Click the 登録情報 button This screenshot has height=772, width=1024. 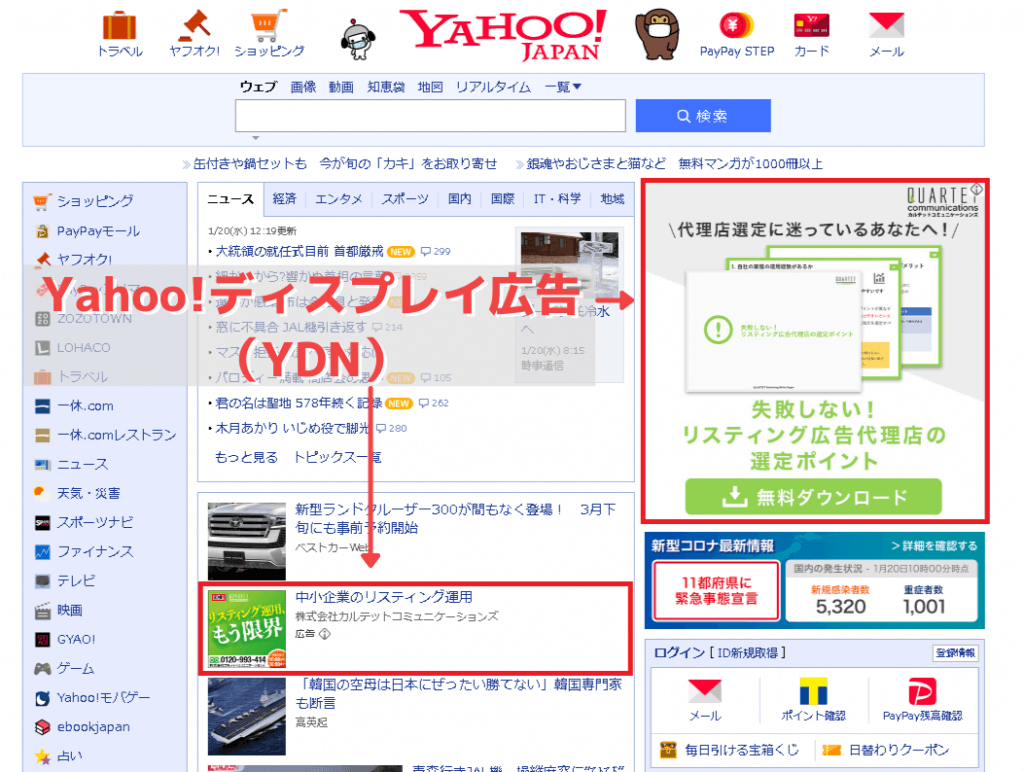click(x=955, y=652)
